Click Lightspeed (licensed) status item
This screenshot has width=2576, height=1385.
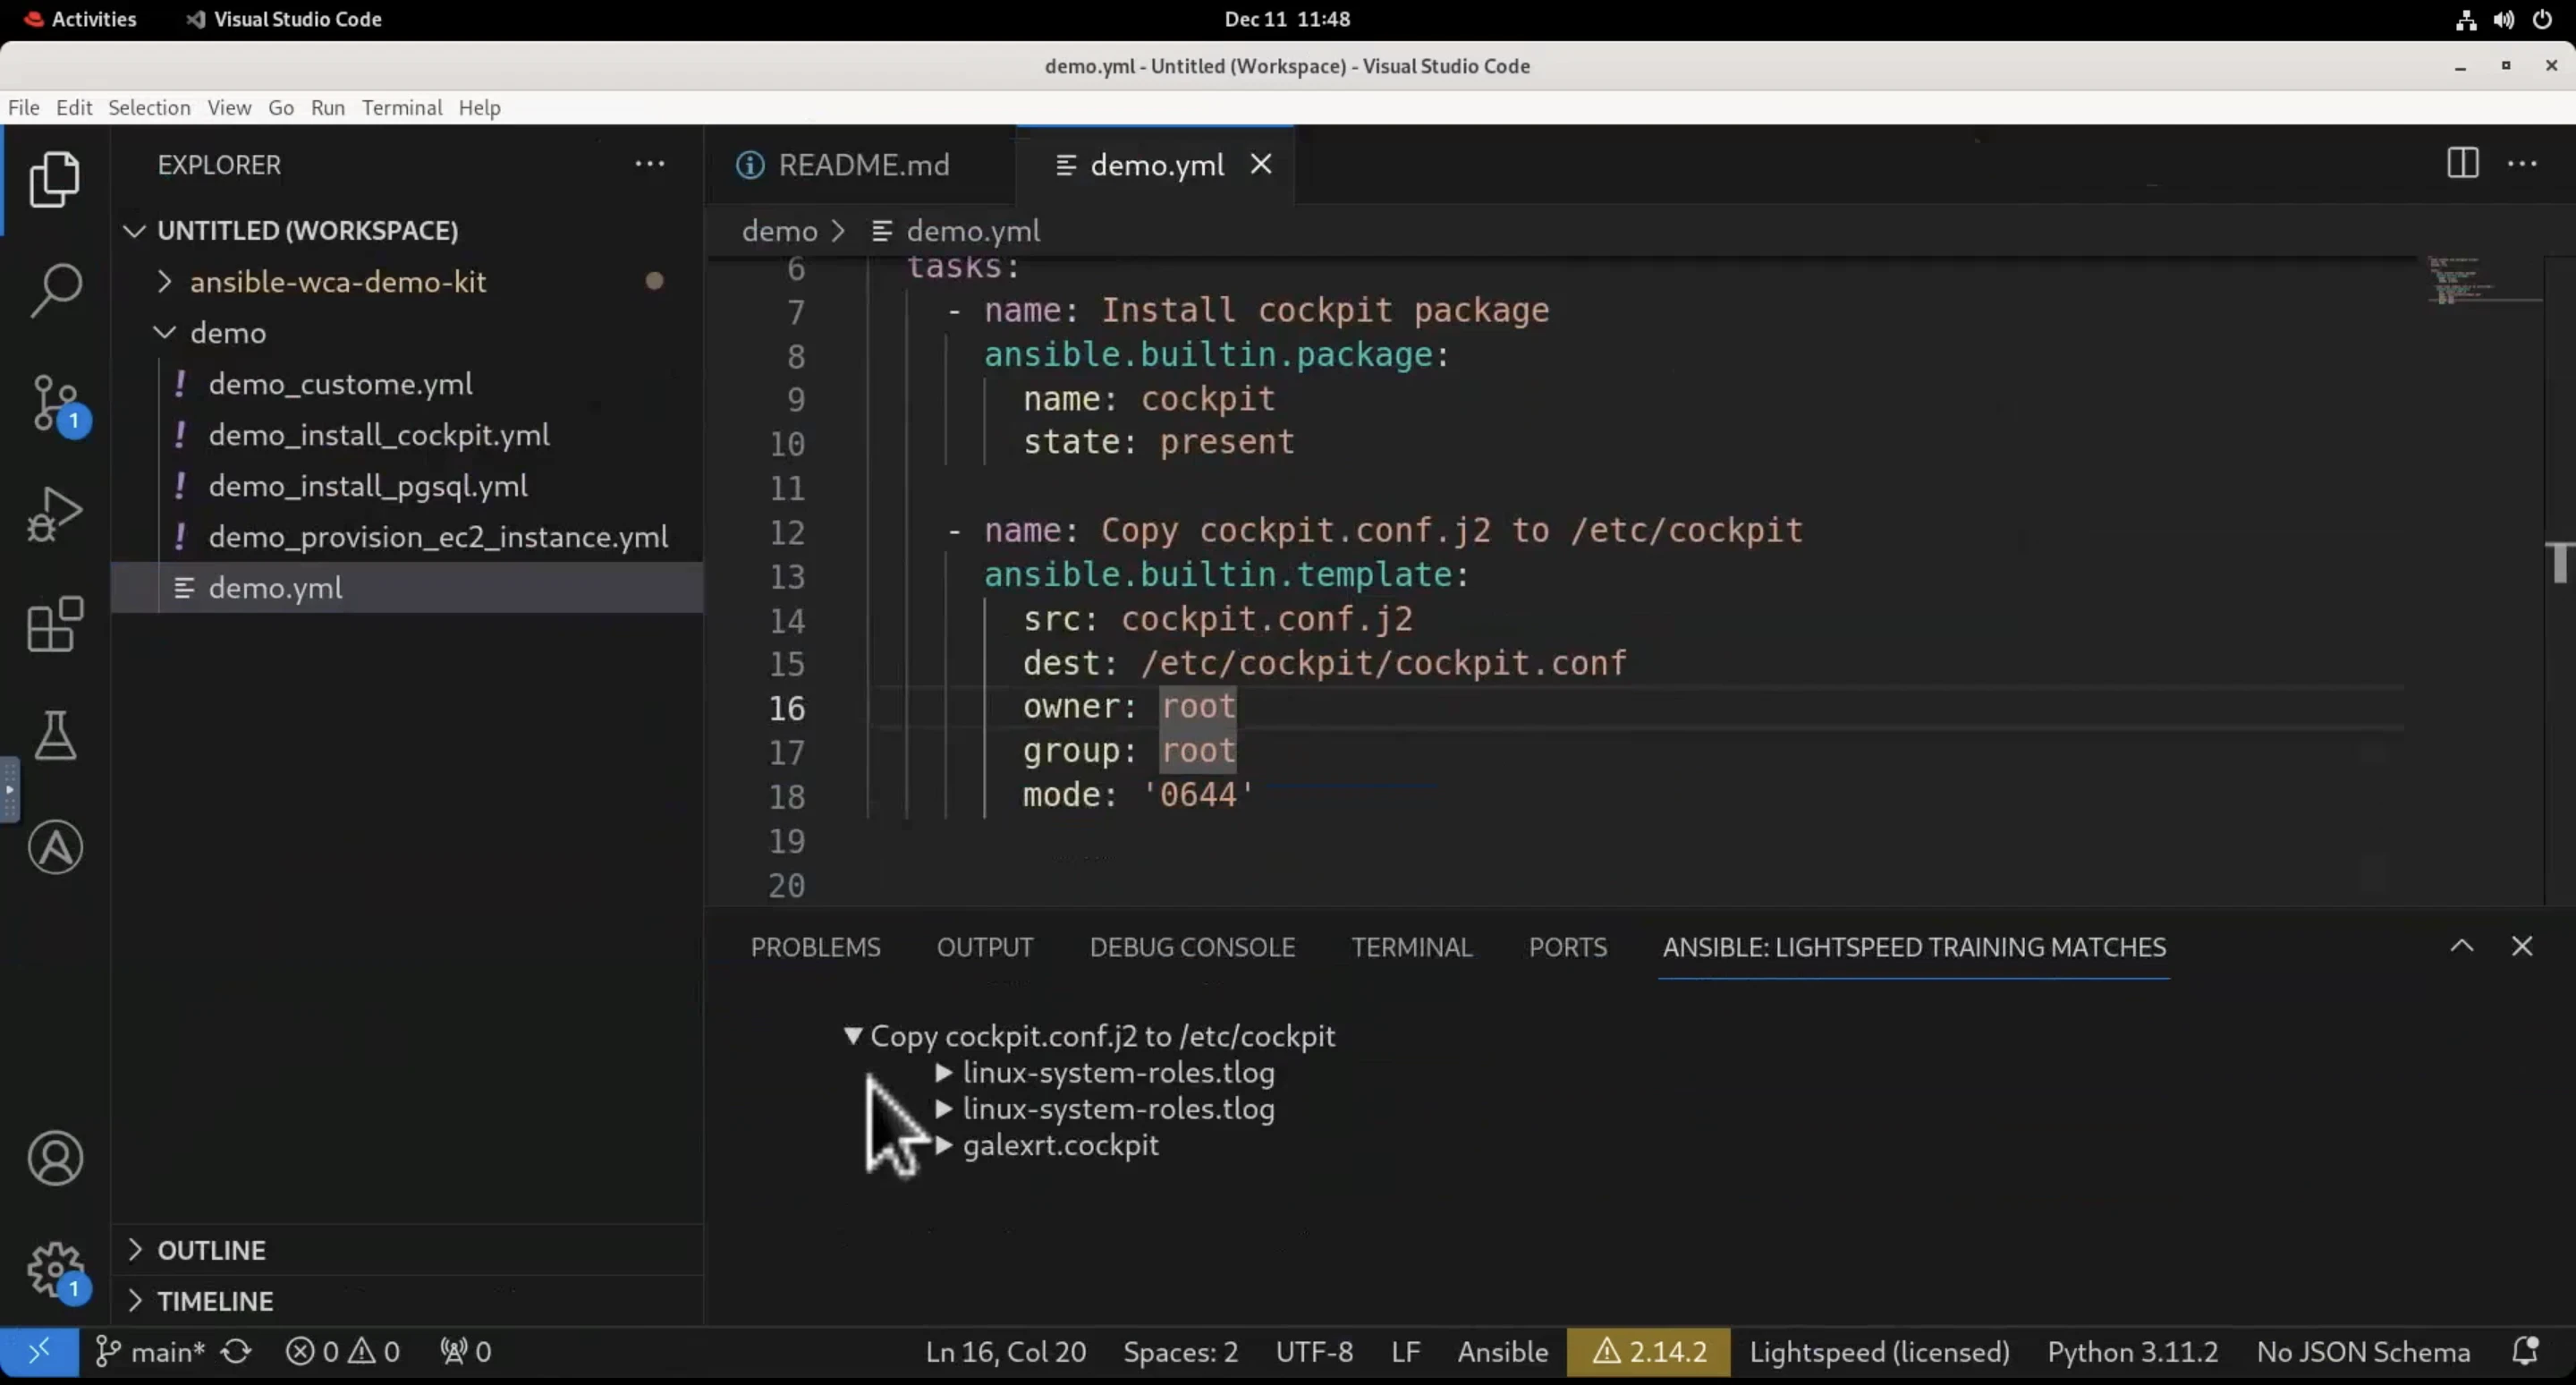(1879, 1352)
